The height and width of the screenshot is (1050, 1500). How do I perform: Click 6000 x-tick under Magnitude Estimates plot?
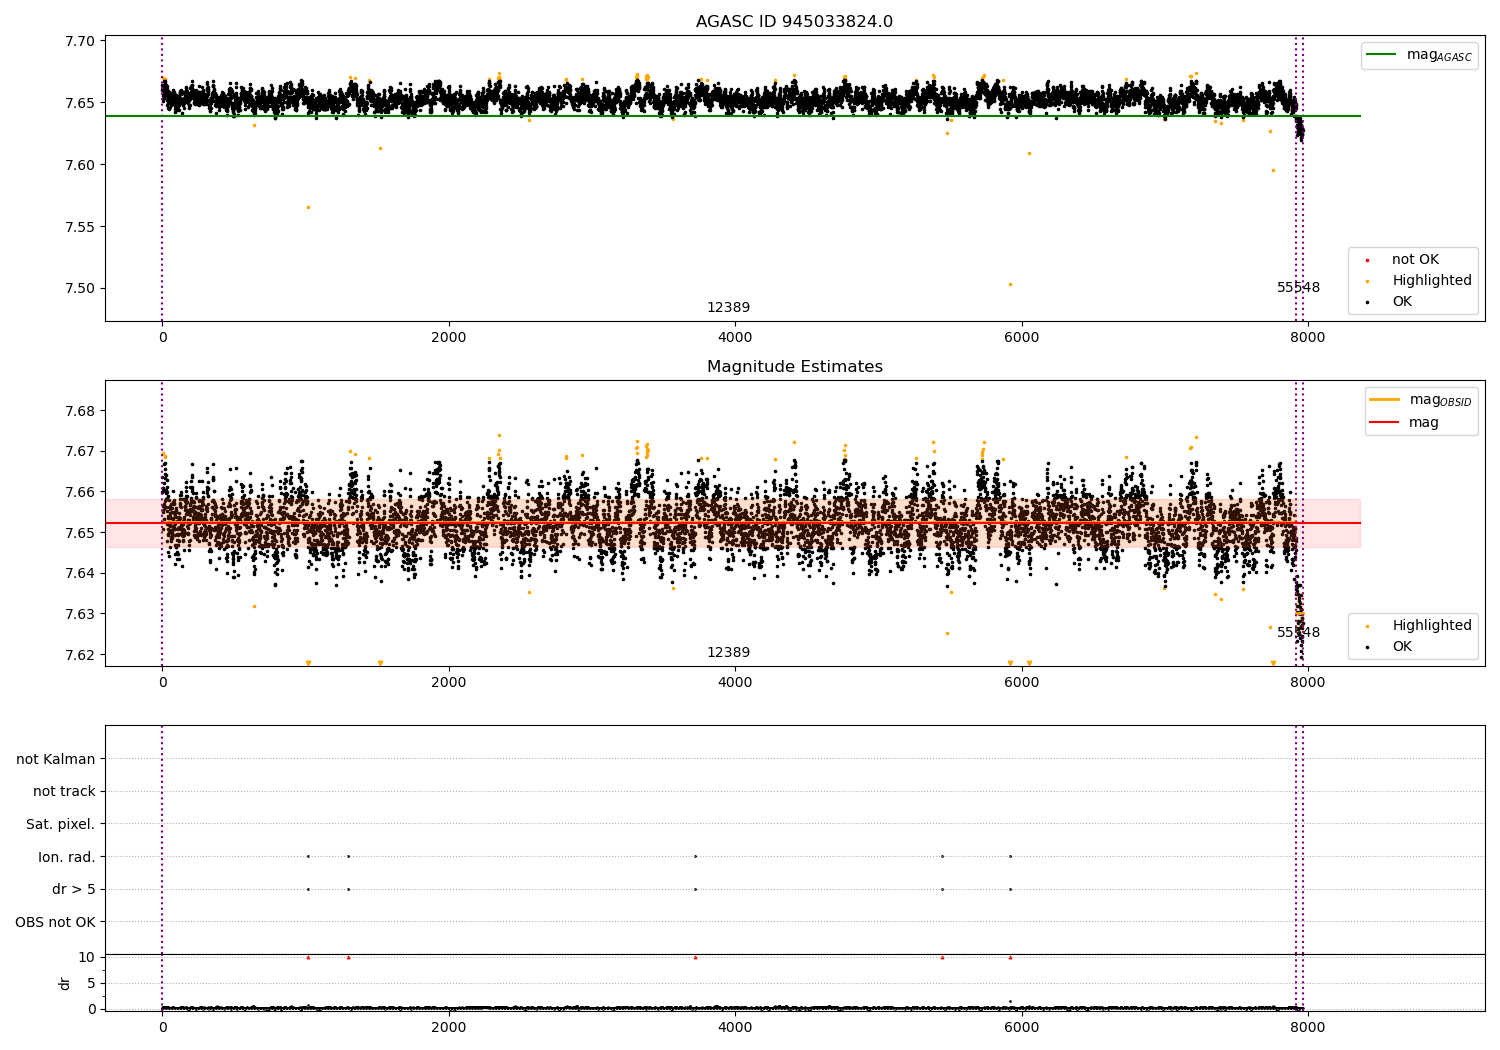pos(1021,682)
